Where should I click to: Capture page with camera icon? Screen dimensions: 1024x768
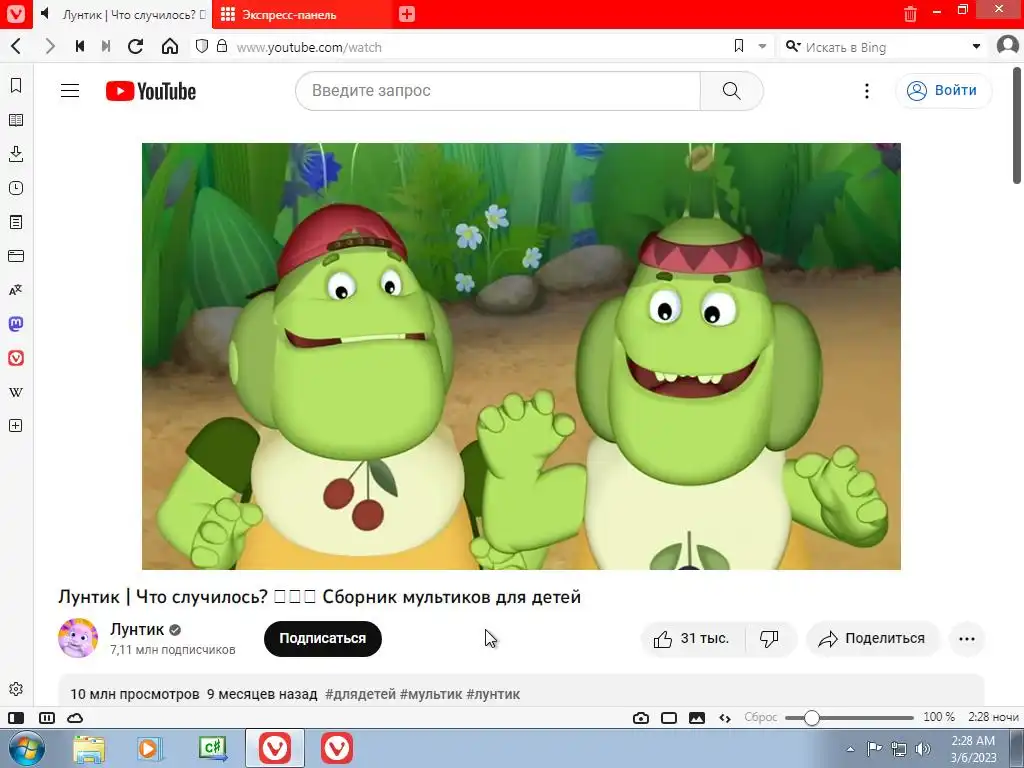[641, 718]
